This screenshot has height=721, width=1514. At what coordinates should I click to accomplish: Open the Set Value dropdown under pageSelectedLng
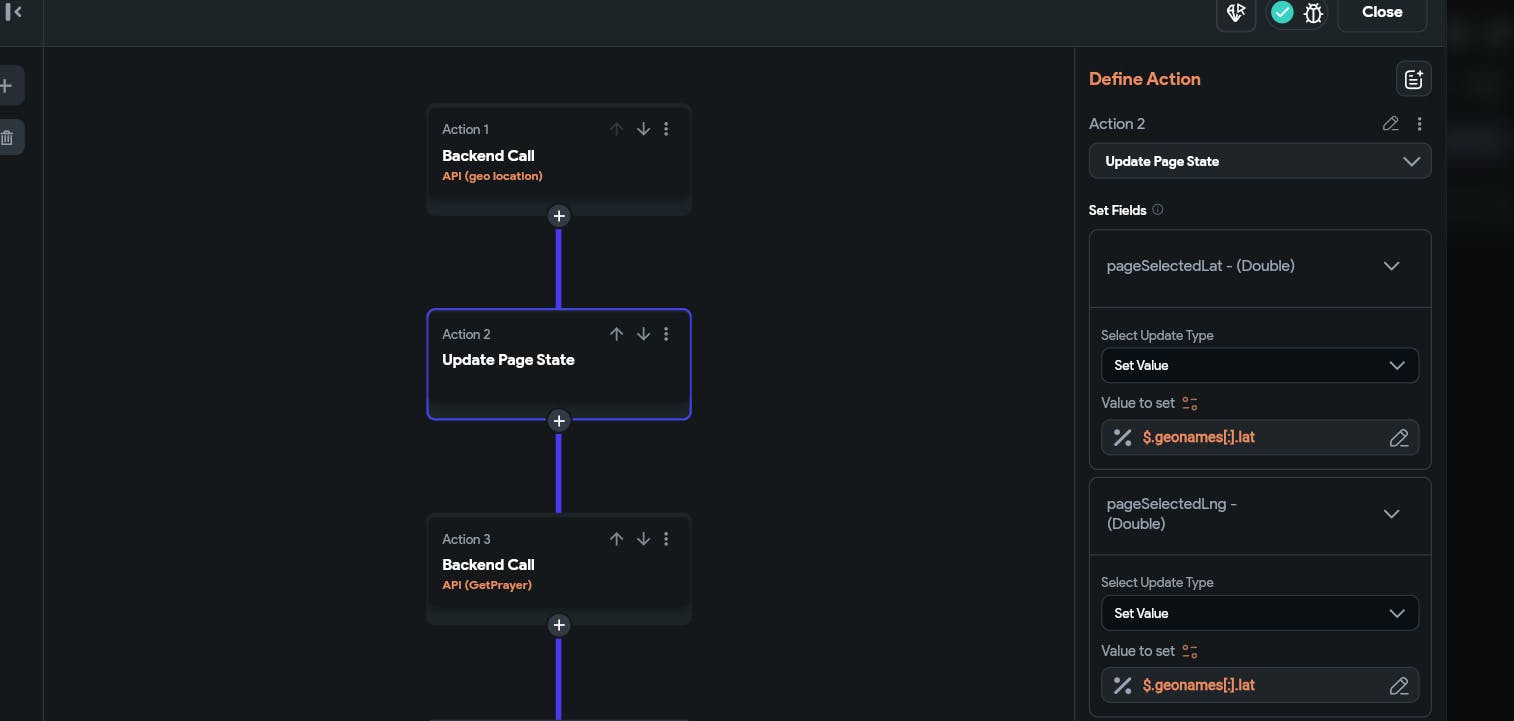[1259, 613]
